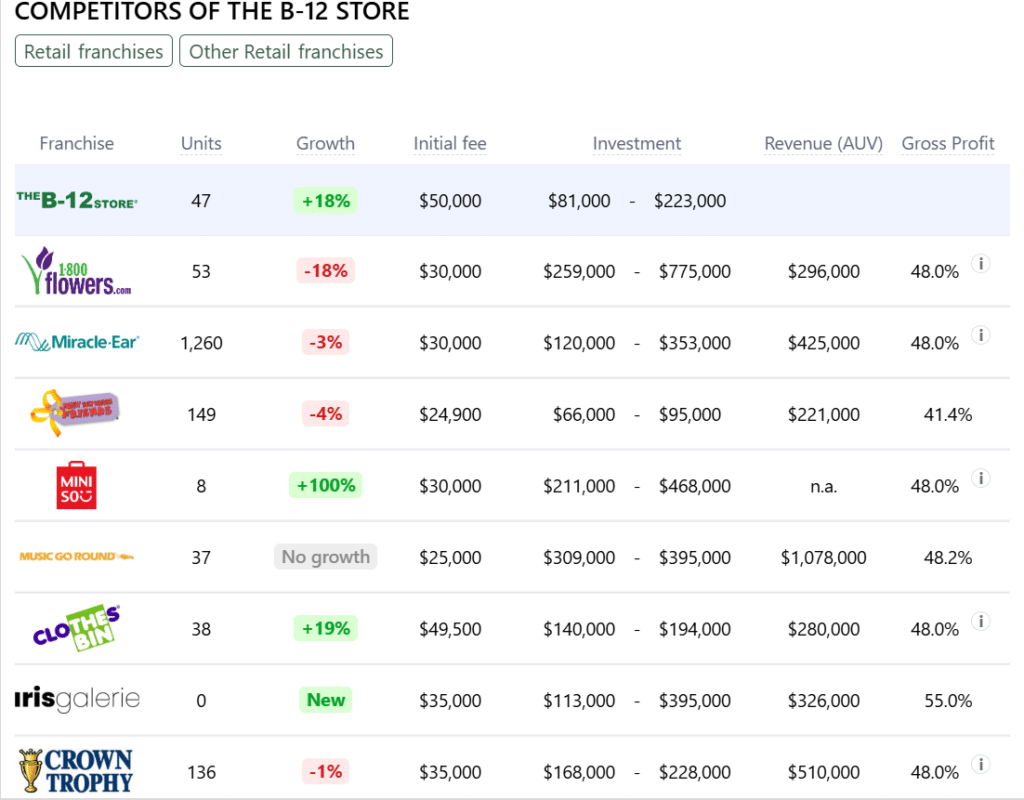The image size is (1024, 800).
Task: Click the $775,000 maximum investment value
Action: 695,272
